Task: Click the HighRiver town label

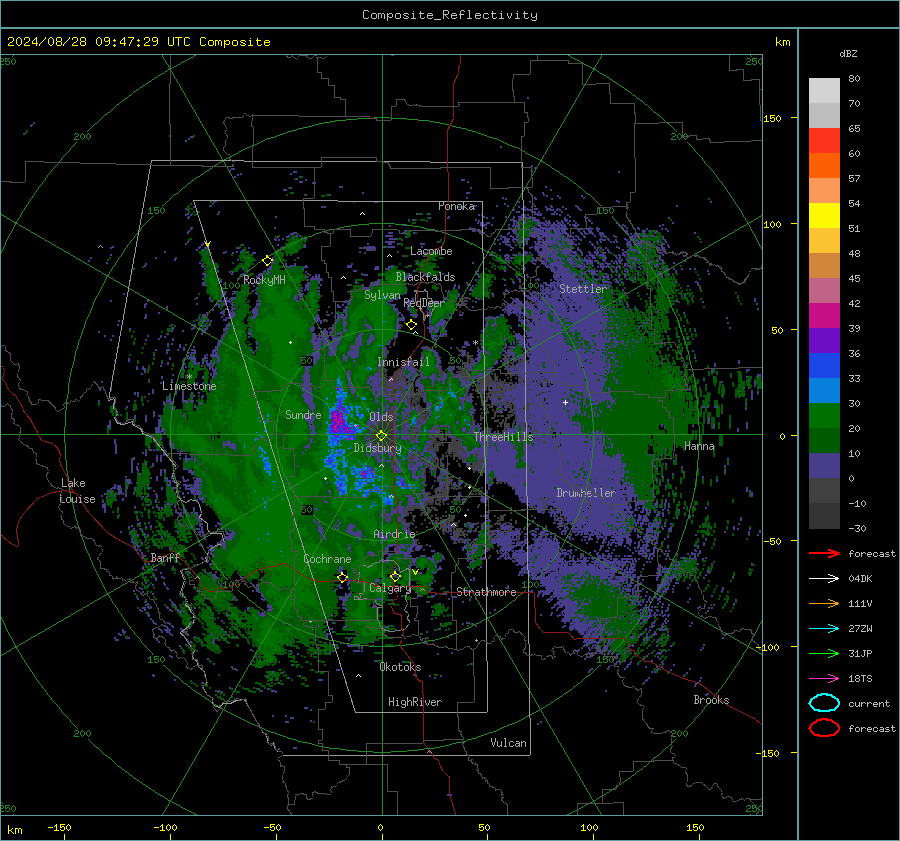Action: coord(415,702)
